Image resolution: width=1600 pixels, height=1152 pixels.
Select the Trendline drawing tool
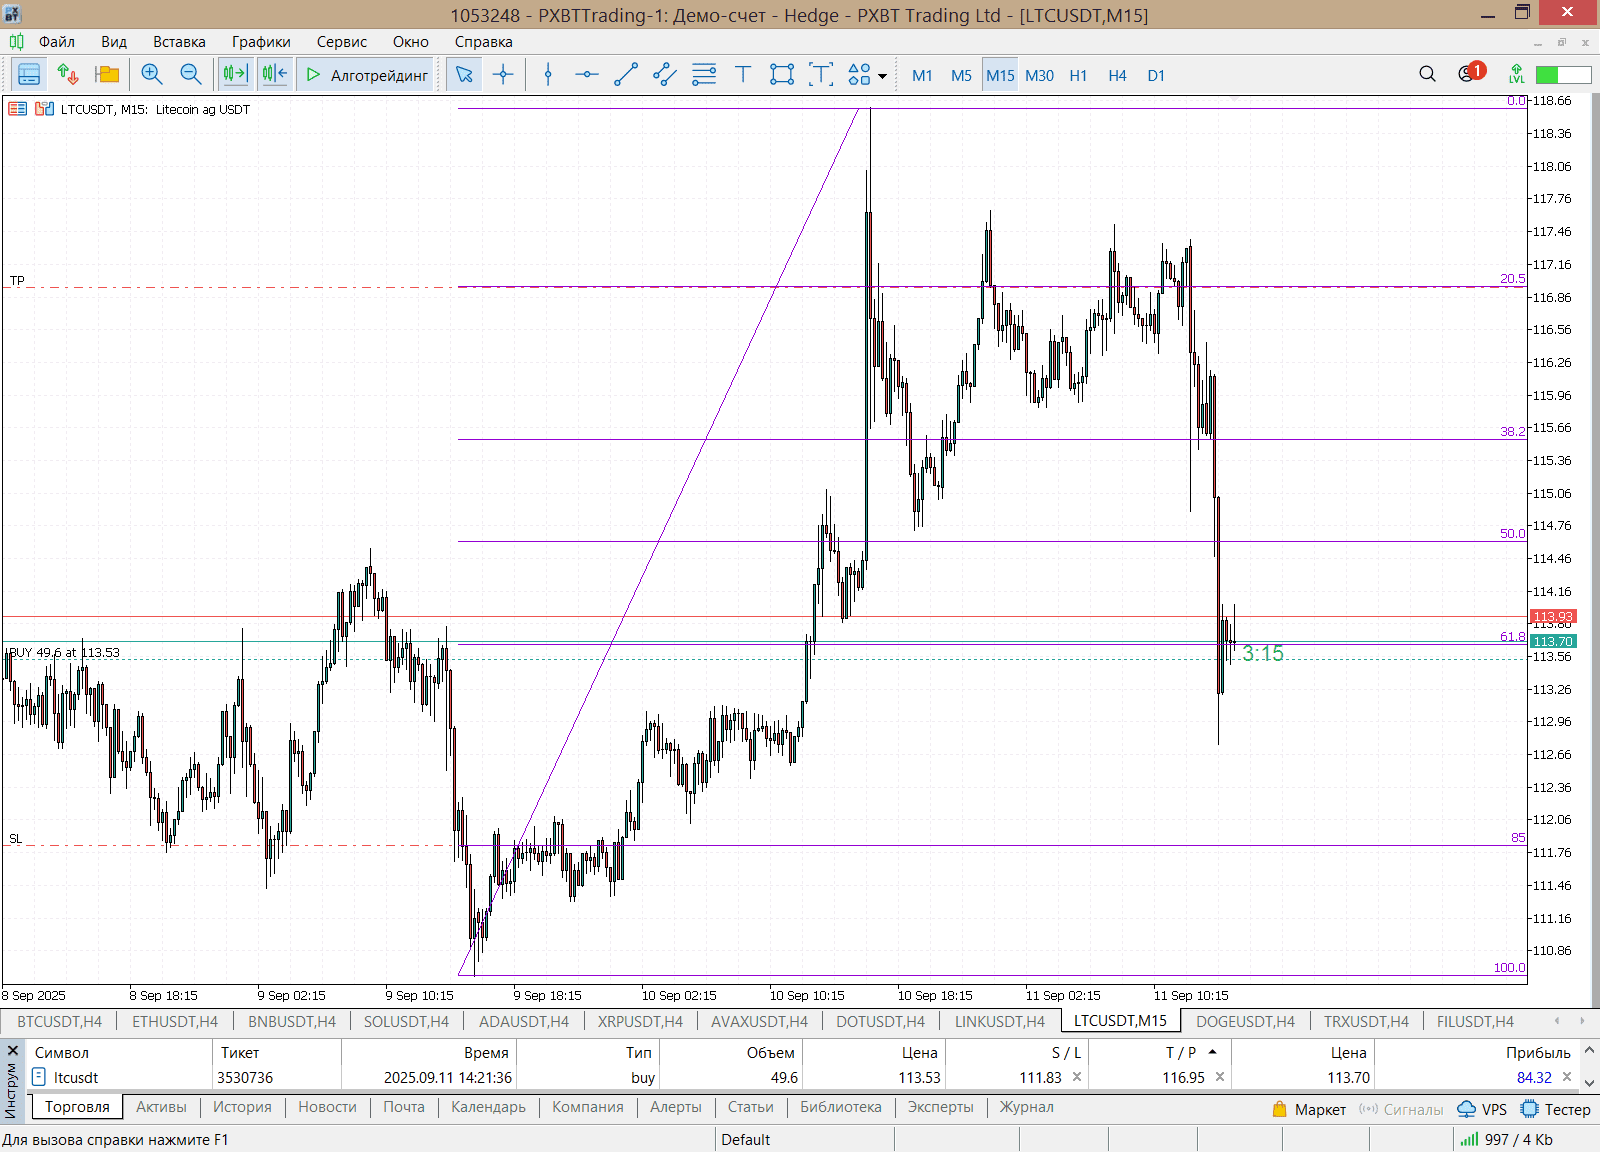(x=626, y=75)
